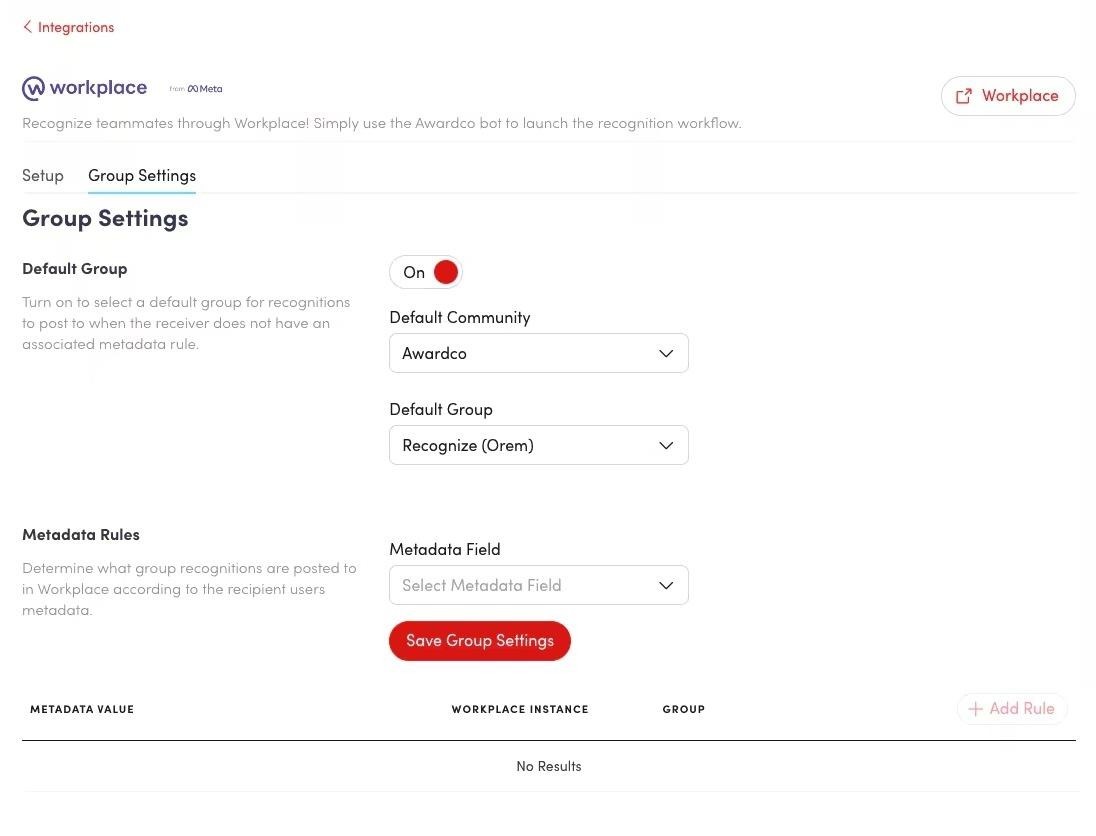This screenshot has height=836, width=1096.
Task: Click the chevron arrow in the Recognize (Orem) box
Action: coord(666,446)
